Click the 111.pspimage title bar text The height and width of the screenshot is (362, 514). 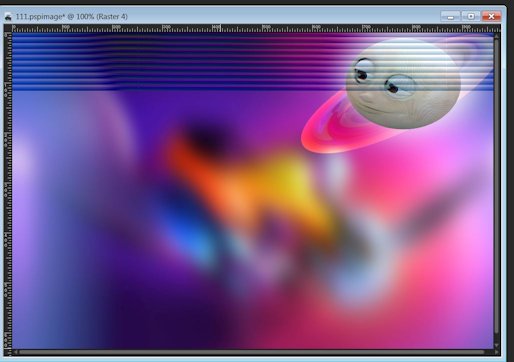[72, 16]
